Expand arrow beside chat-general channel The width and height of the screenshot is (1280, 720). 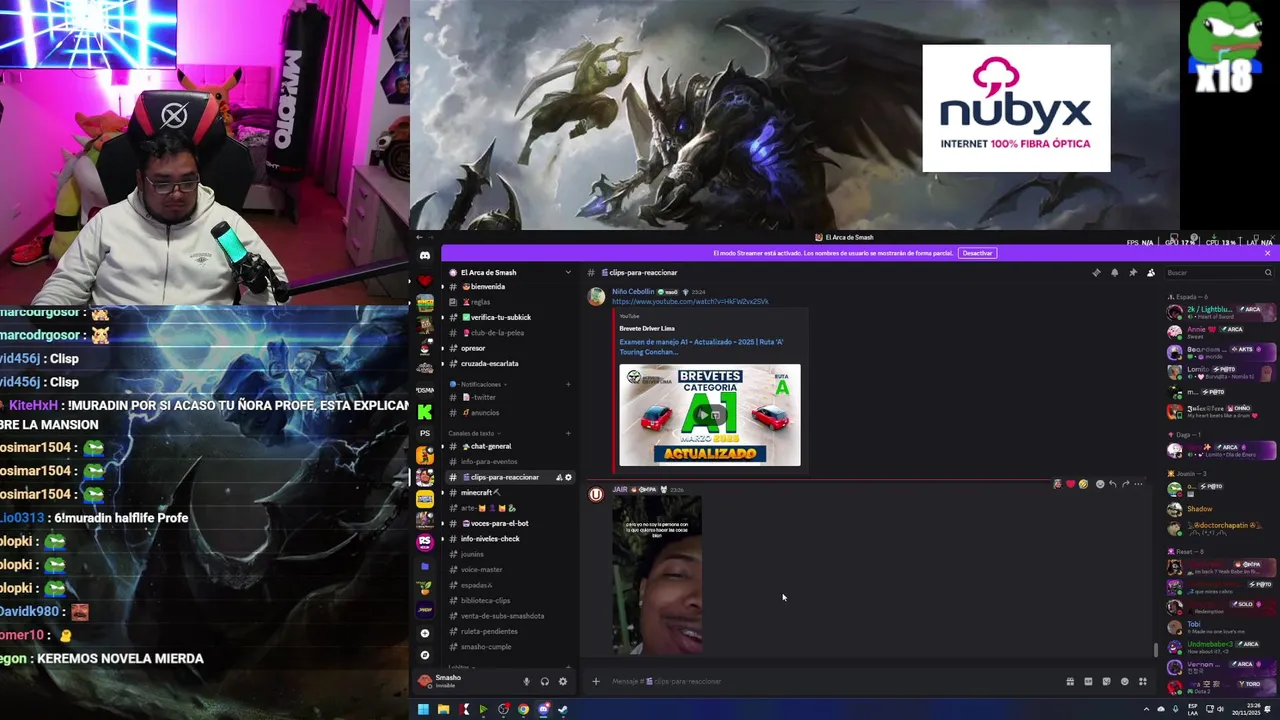coord(443,446)
